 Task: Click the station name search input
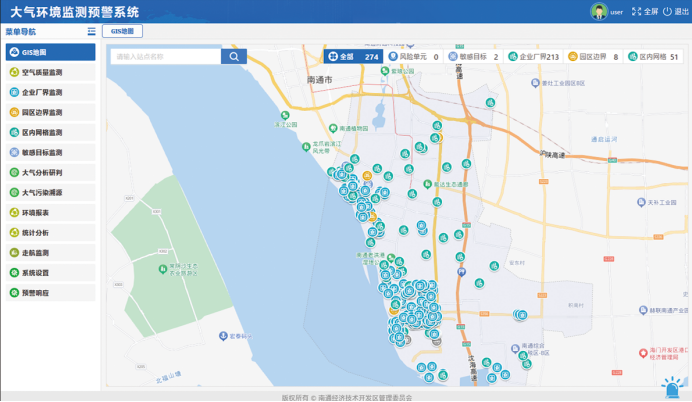click(x=165, y=57)
